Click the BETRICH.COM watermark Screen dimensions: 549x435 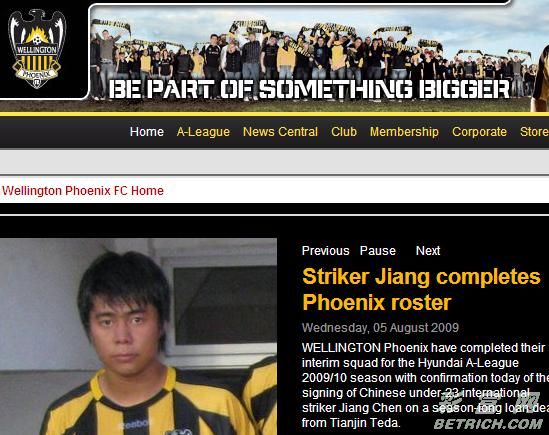pyautogui.click(x=488, y=424)
